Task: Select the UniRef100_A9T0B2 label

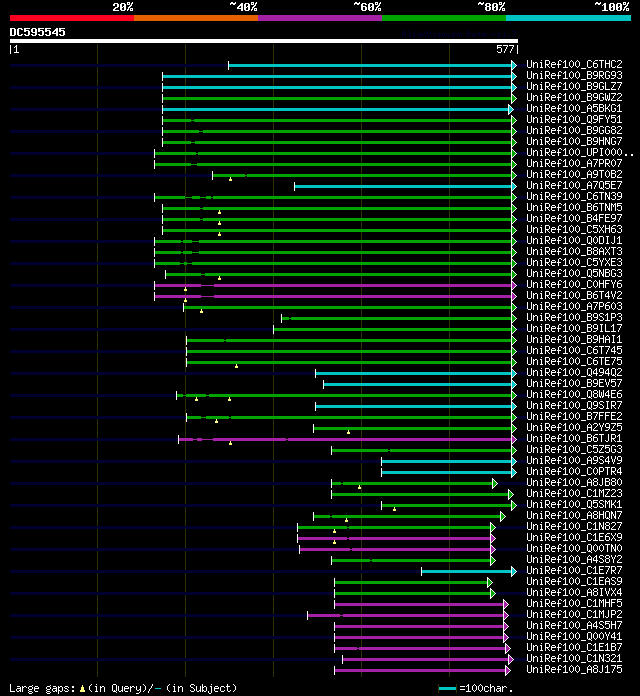Action: pyautogui.click(x=574, y=174)
